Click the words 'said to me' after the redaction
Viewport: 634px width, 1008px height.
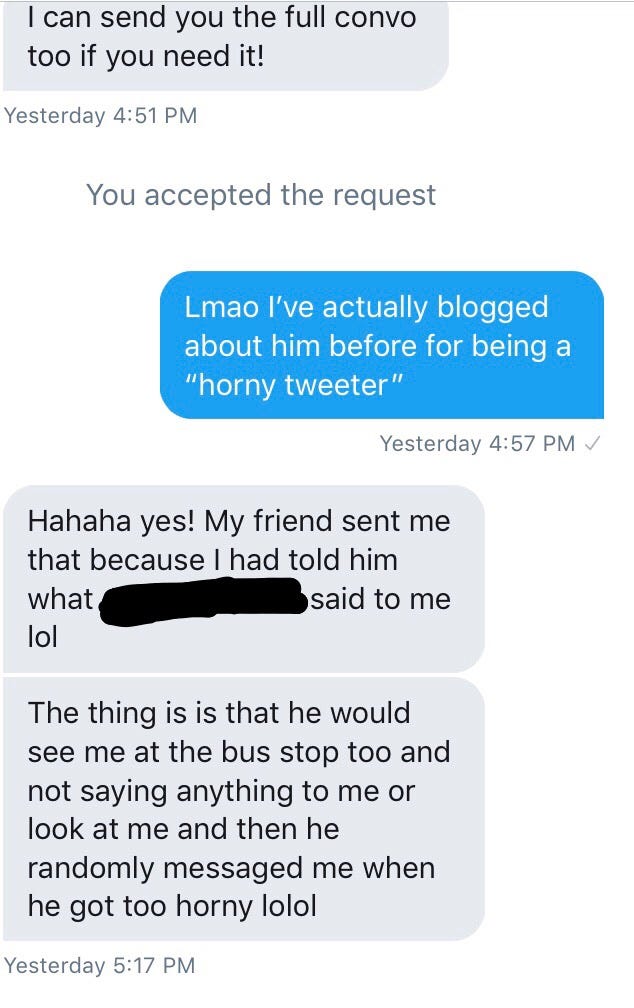[381, 599]
